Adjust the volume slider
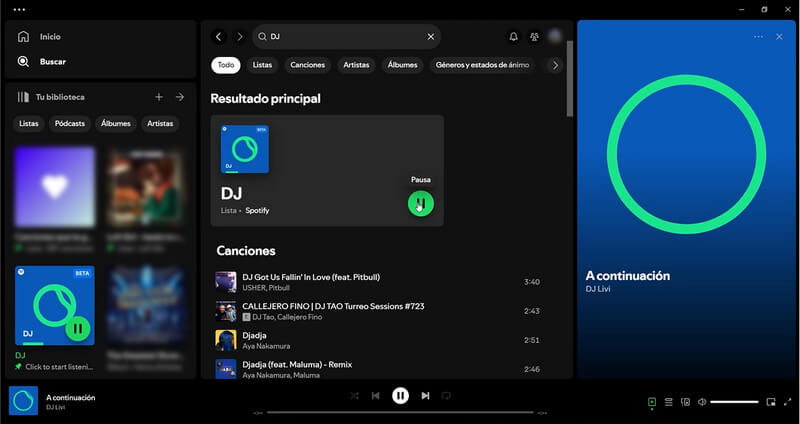Viewport: 800px width, 424px height. pyautogui.click(x=734, y=402)
